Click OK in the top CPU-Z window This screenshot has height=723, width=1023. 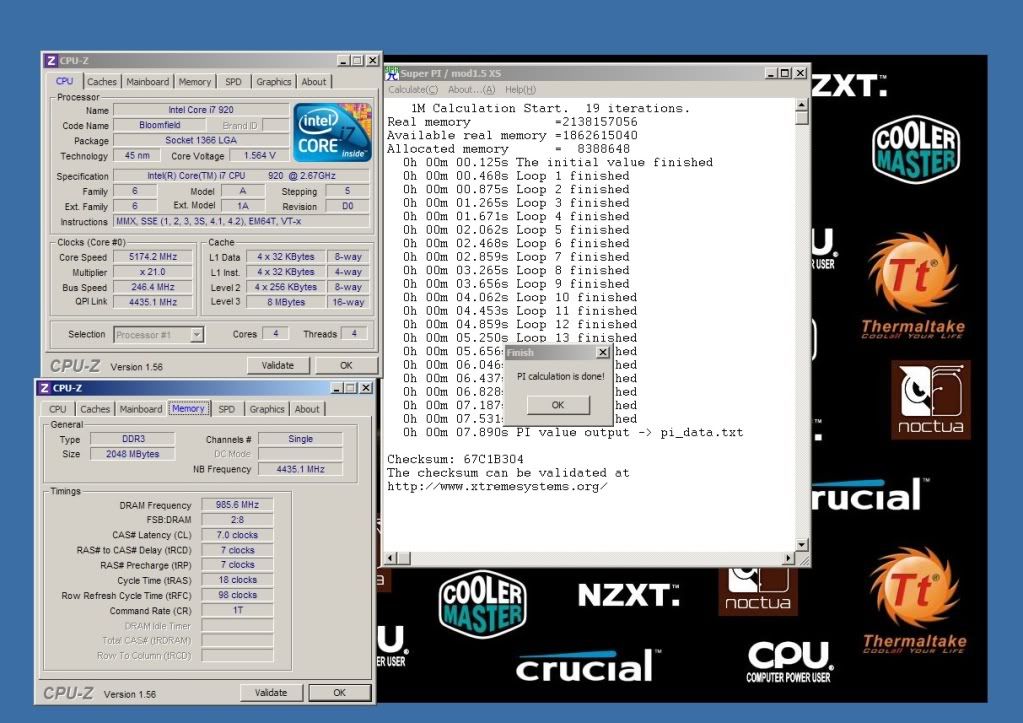[346, 365]
